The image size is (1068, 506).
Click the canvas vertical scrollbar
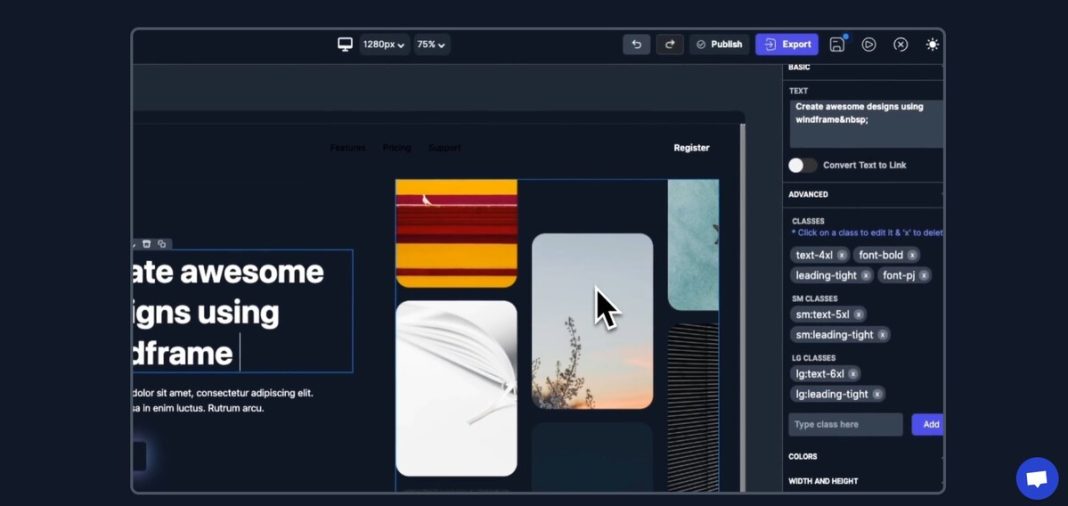coord(742,306)
